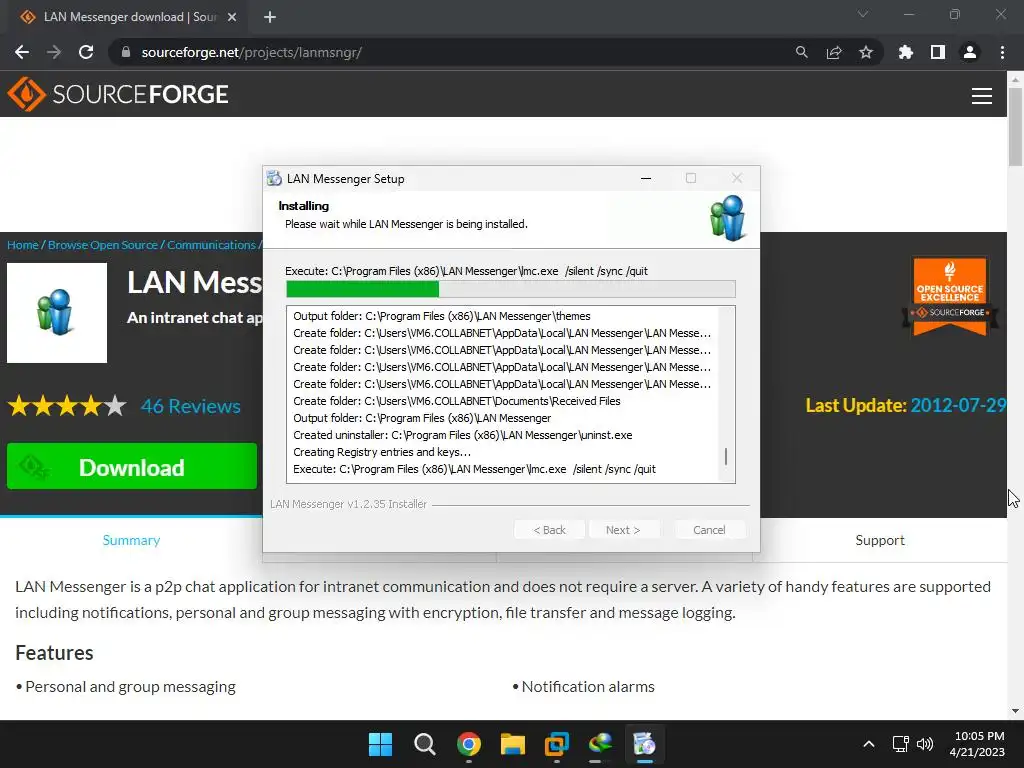Open Chrome profile avatar
This screenshot has height=768, width=1024.
pos(970,52)
